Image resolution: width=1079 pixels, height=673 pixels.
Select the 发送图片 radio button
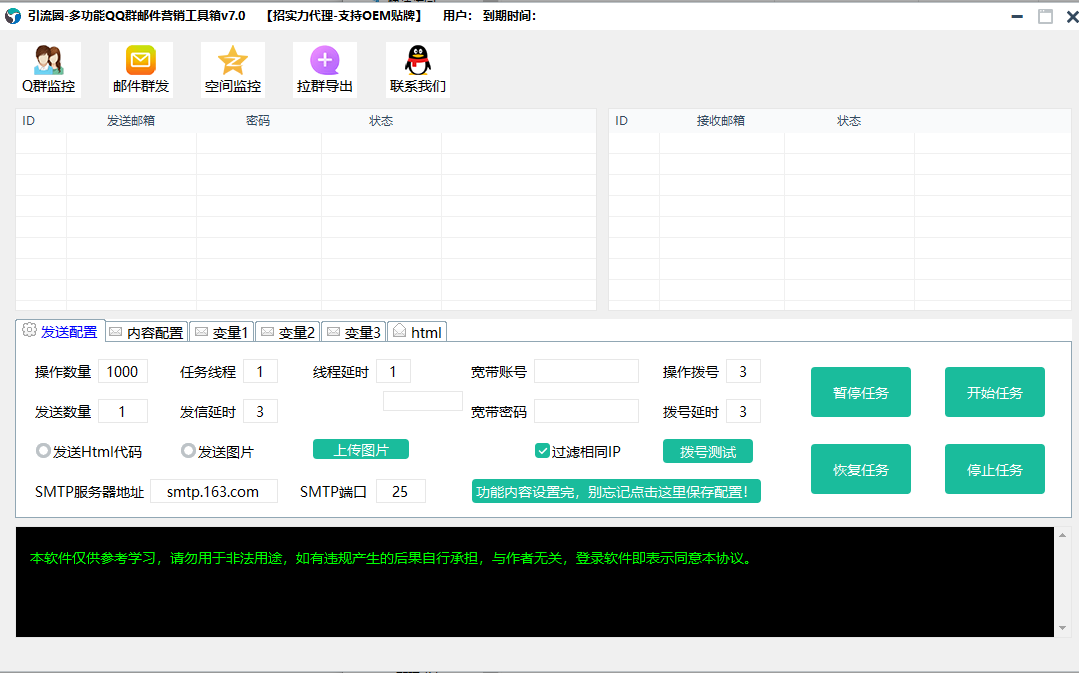pos(188,451)
